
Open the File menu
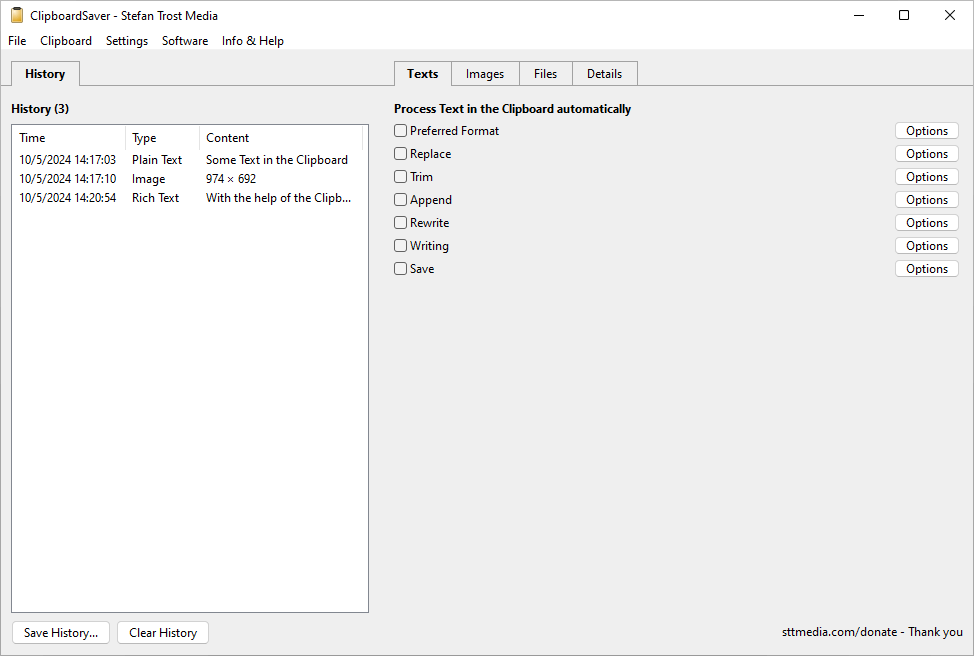click(x=17, y=41)
